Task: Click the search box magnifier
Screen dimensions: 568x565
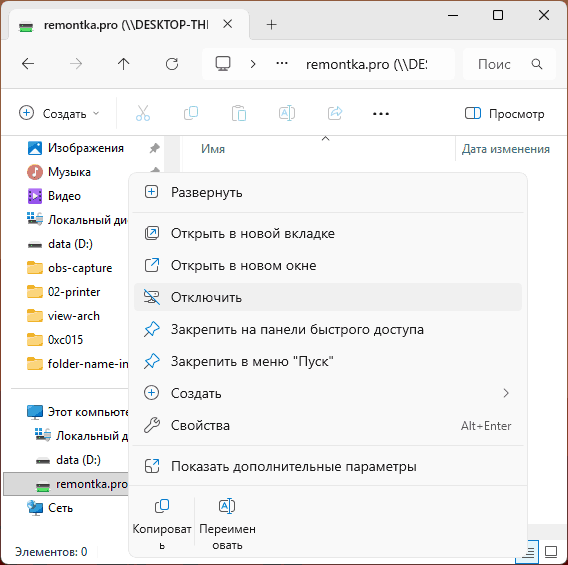Action: pyautogui.click(x=537, y=64)
